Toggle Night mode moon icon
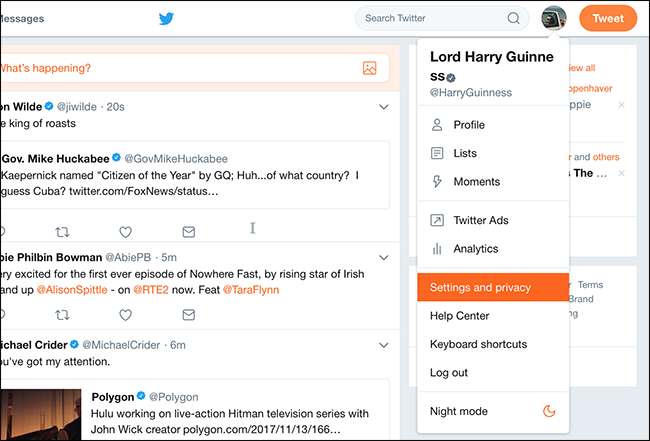This screenshot has width=650, height=441. [x=548, y=411]
